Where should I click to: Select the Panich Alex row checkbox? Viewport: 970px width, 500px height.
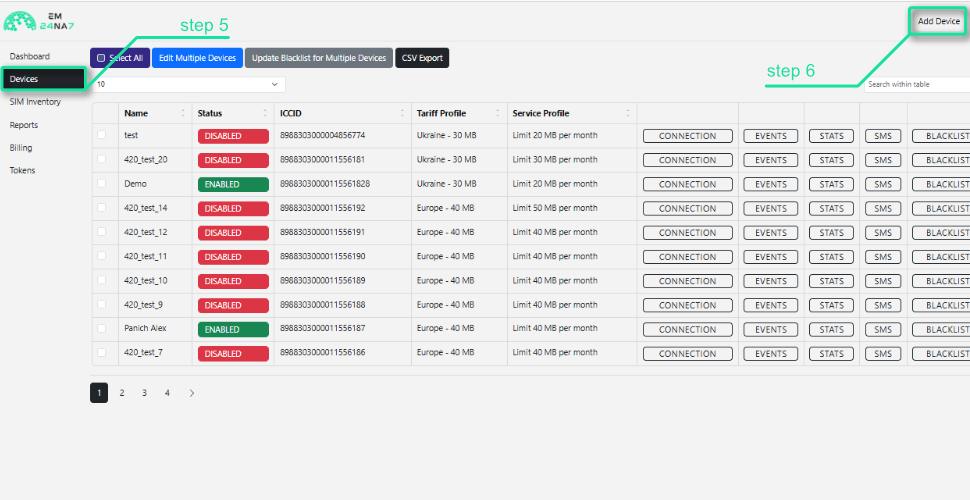[x=101, y=328]
